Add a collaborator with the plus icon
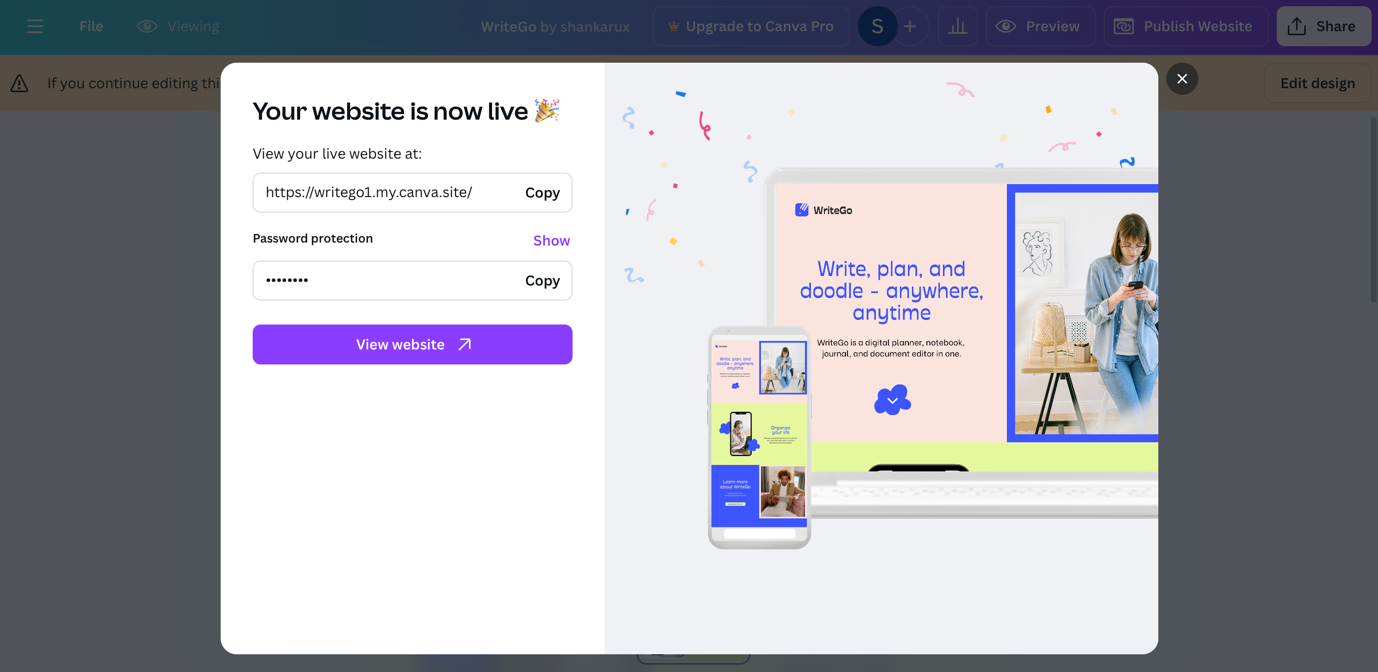Image resolution: width=1378 pixels, height=672 pixels. tap(910, 27)
